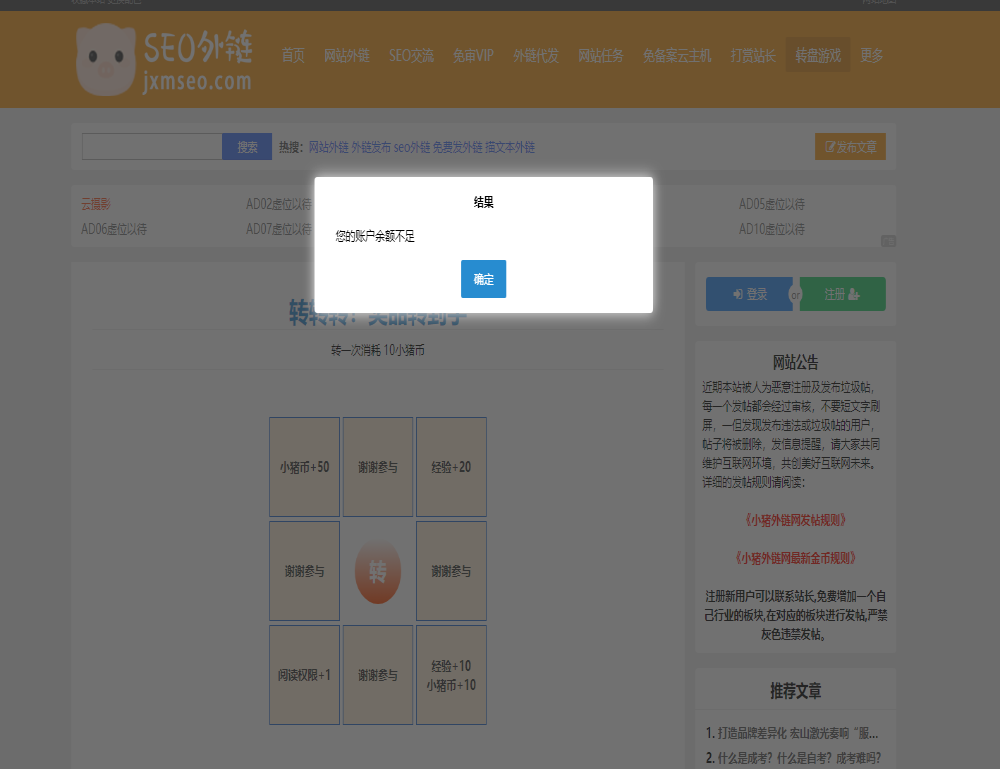Click the 登录 login button
Viewport: 1000px width, 769px height.
[749, 294]
